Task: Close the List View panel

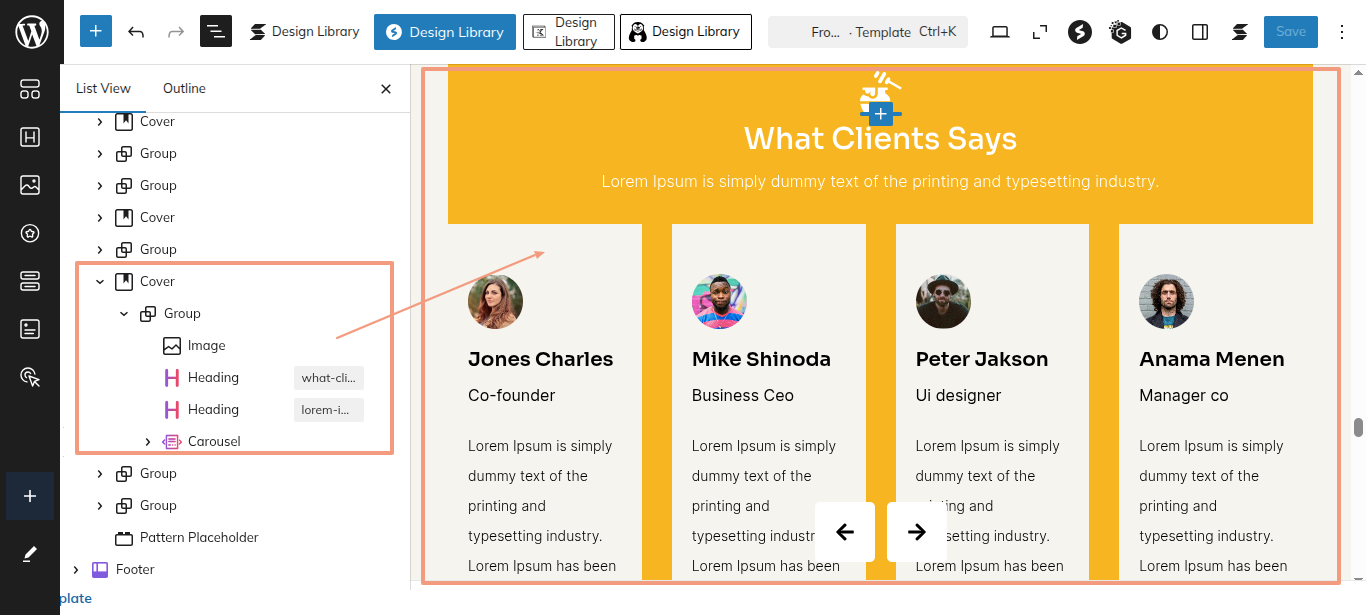Action: pos(386,89)
